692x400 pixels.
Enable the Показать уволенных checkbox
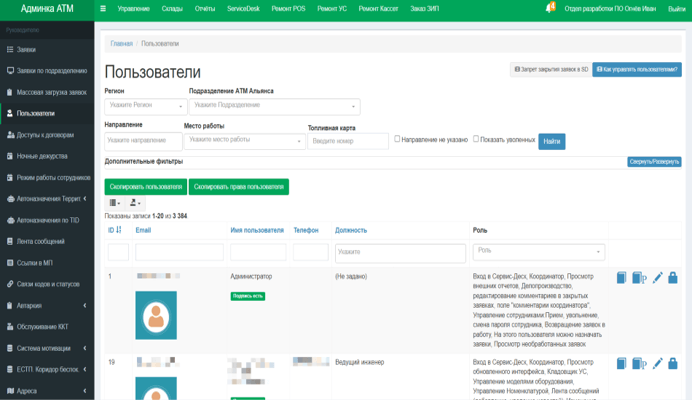[x=476, y=139]
